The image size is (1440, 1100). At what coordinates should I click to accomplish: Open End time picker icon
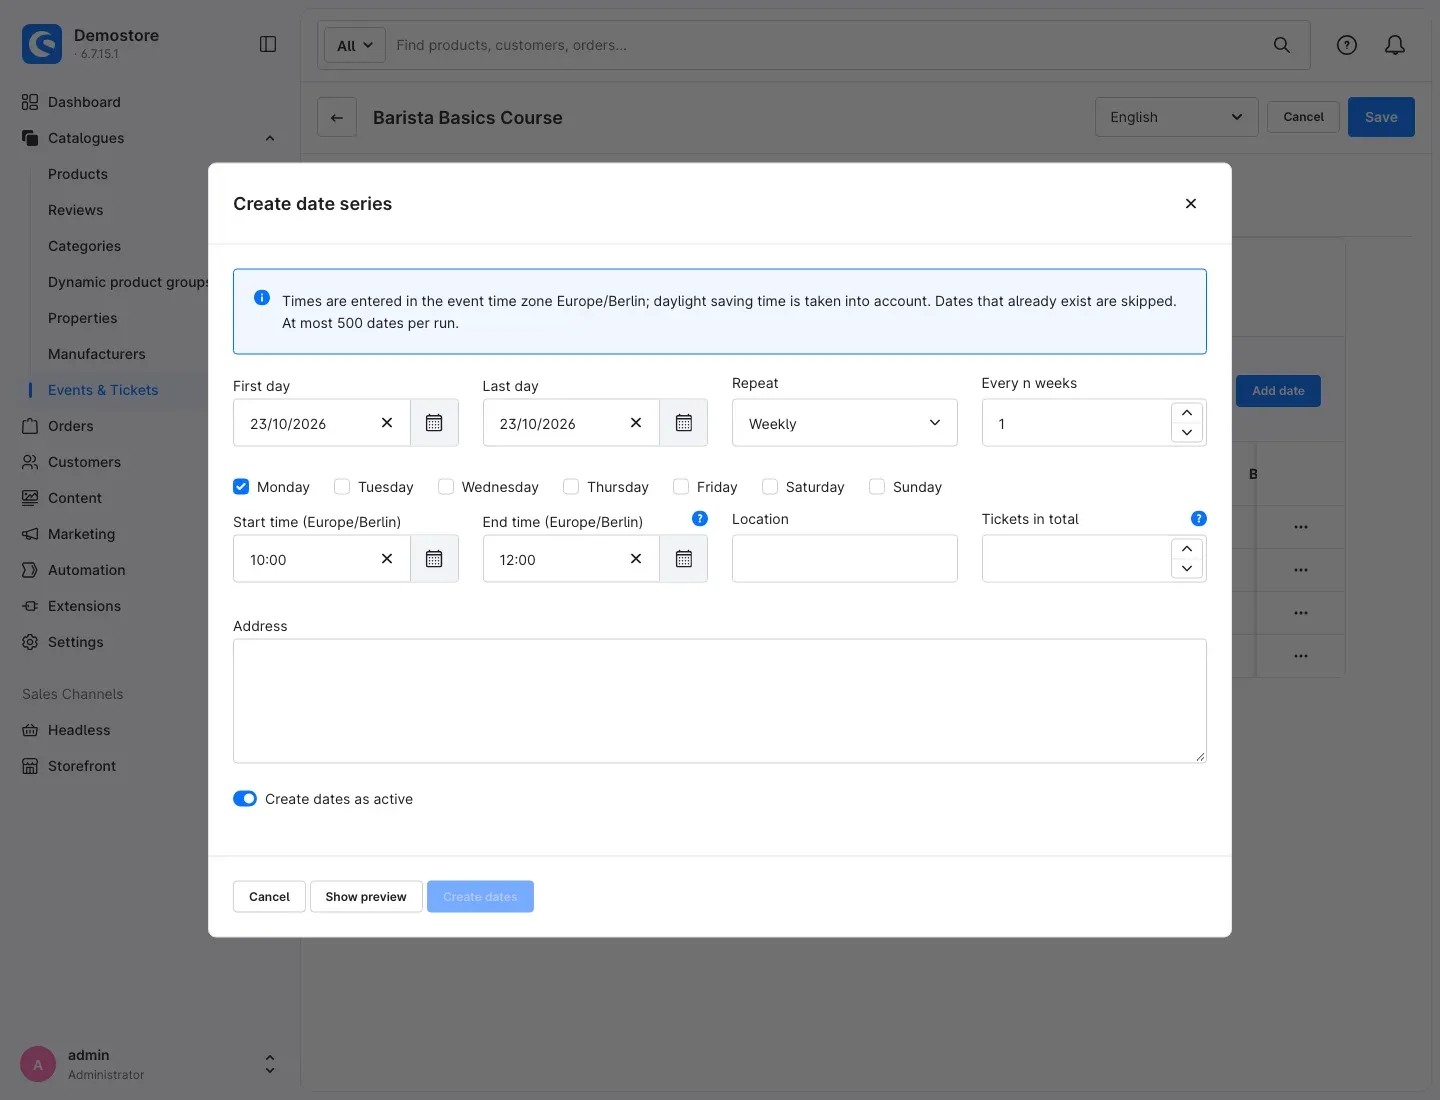[x=684, y=559]
